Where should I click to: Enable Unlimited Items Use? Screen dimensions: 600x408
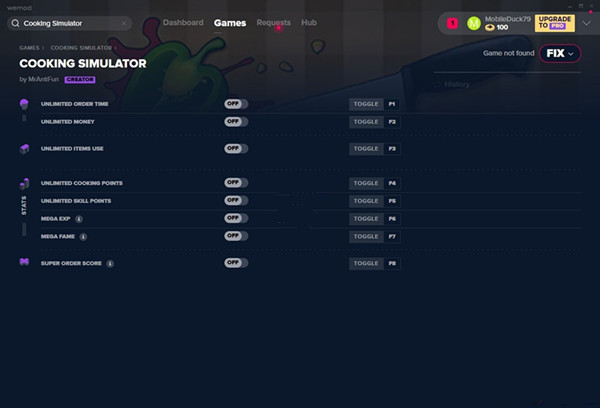pyautogui.click(x=236, y=149)
